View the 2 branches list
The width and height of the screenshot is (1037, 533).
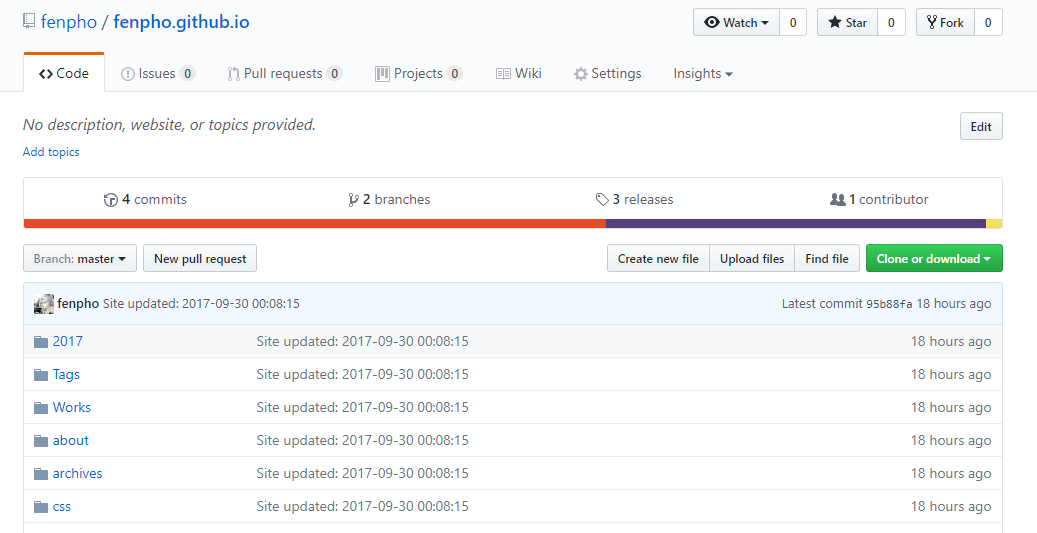coord(389,199)
